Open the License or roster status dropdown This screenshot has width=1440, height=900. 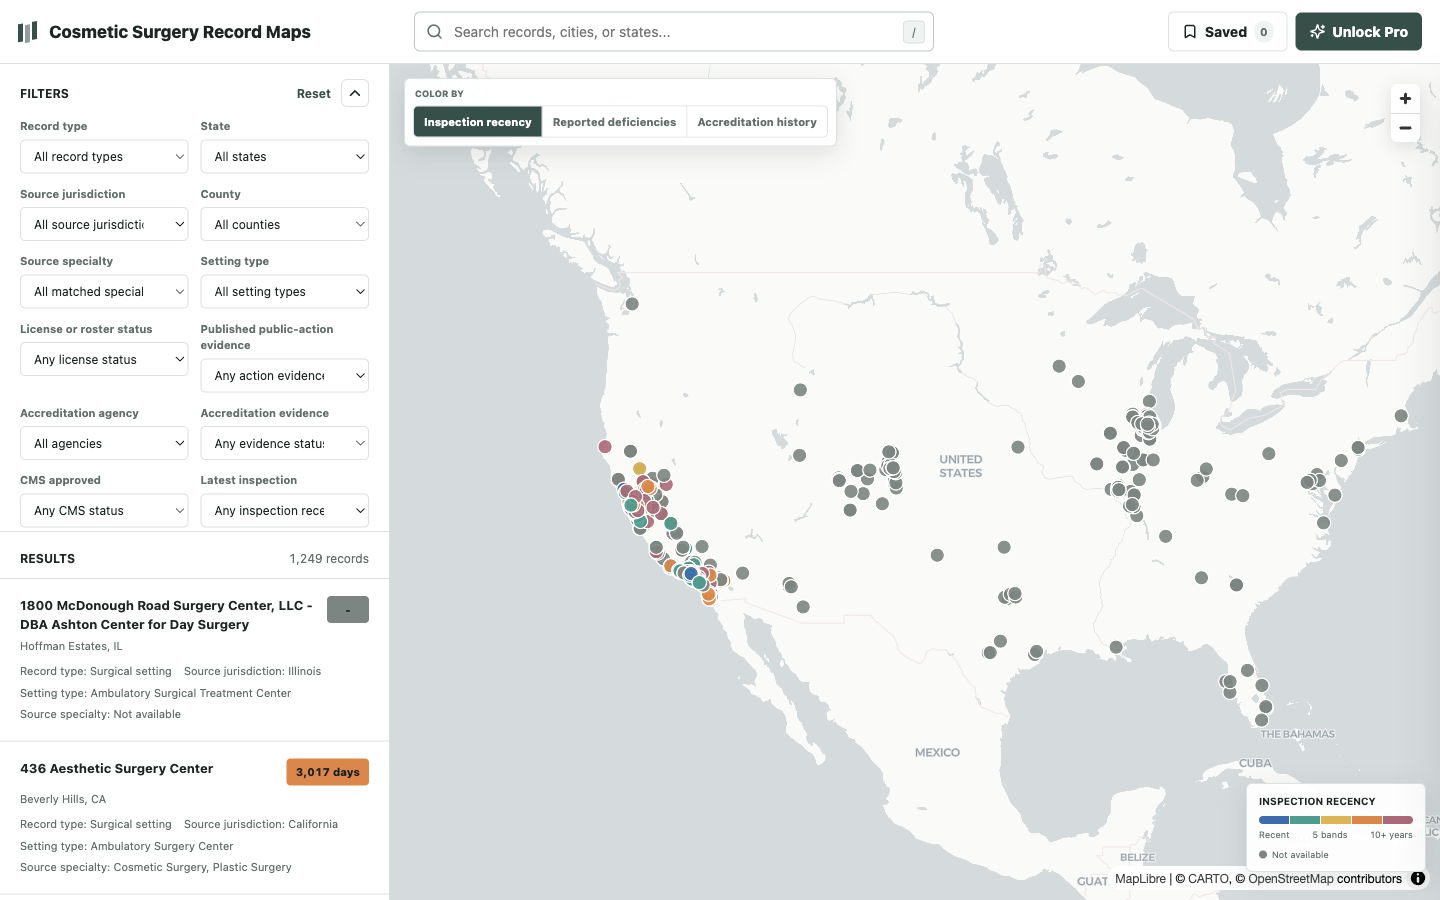(104, 360)
